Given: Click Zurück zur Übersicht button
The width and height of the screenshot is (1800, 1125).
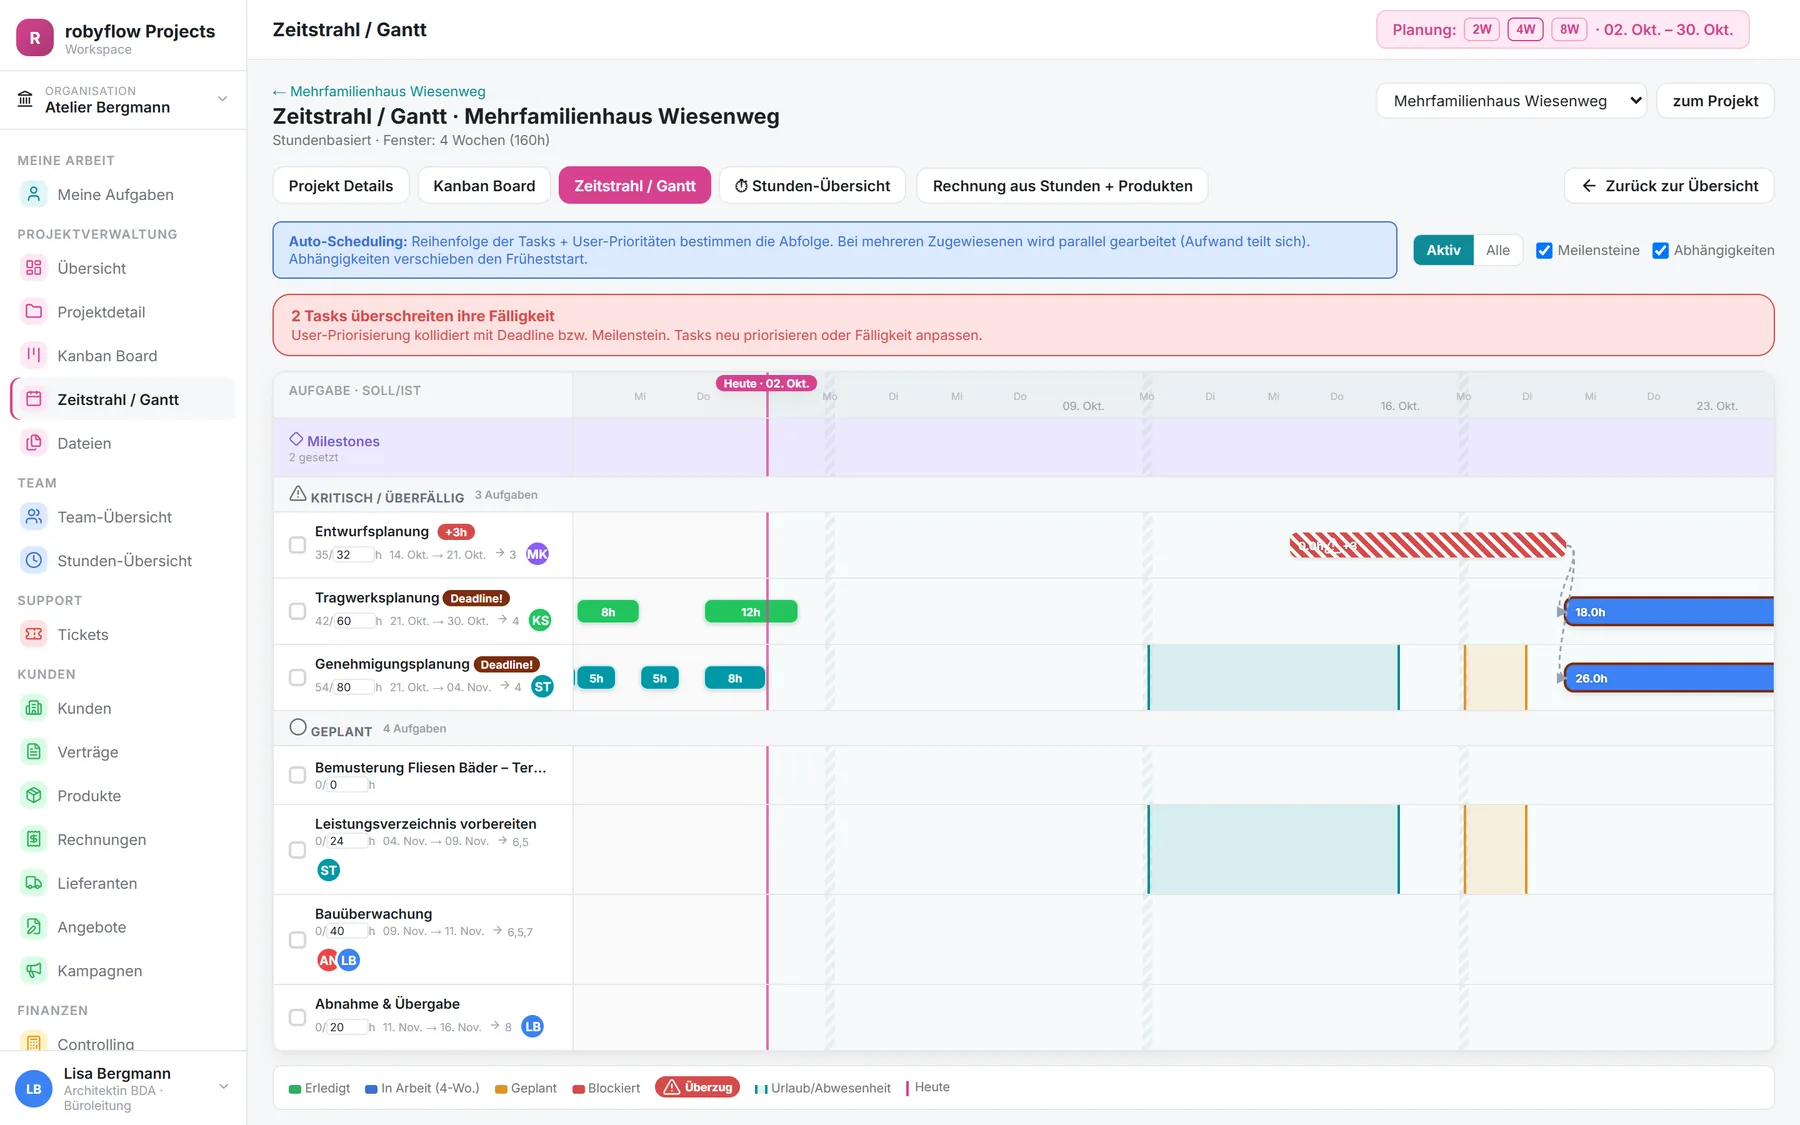Looking at the screenshot, I should (1669, 186).
